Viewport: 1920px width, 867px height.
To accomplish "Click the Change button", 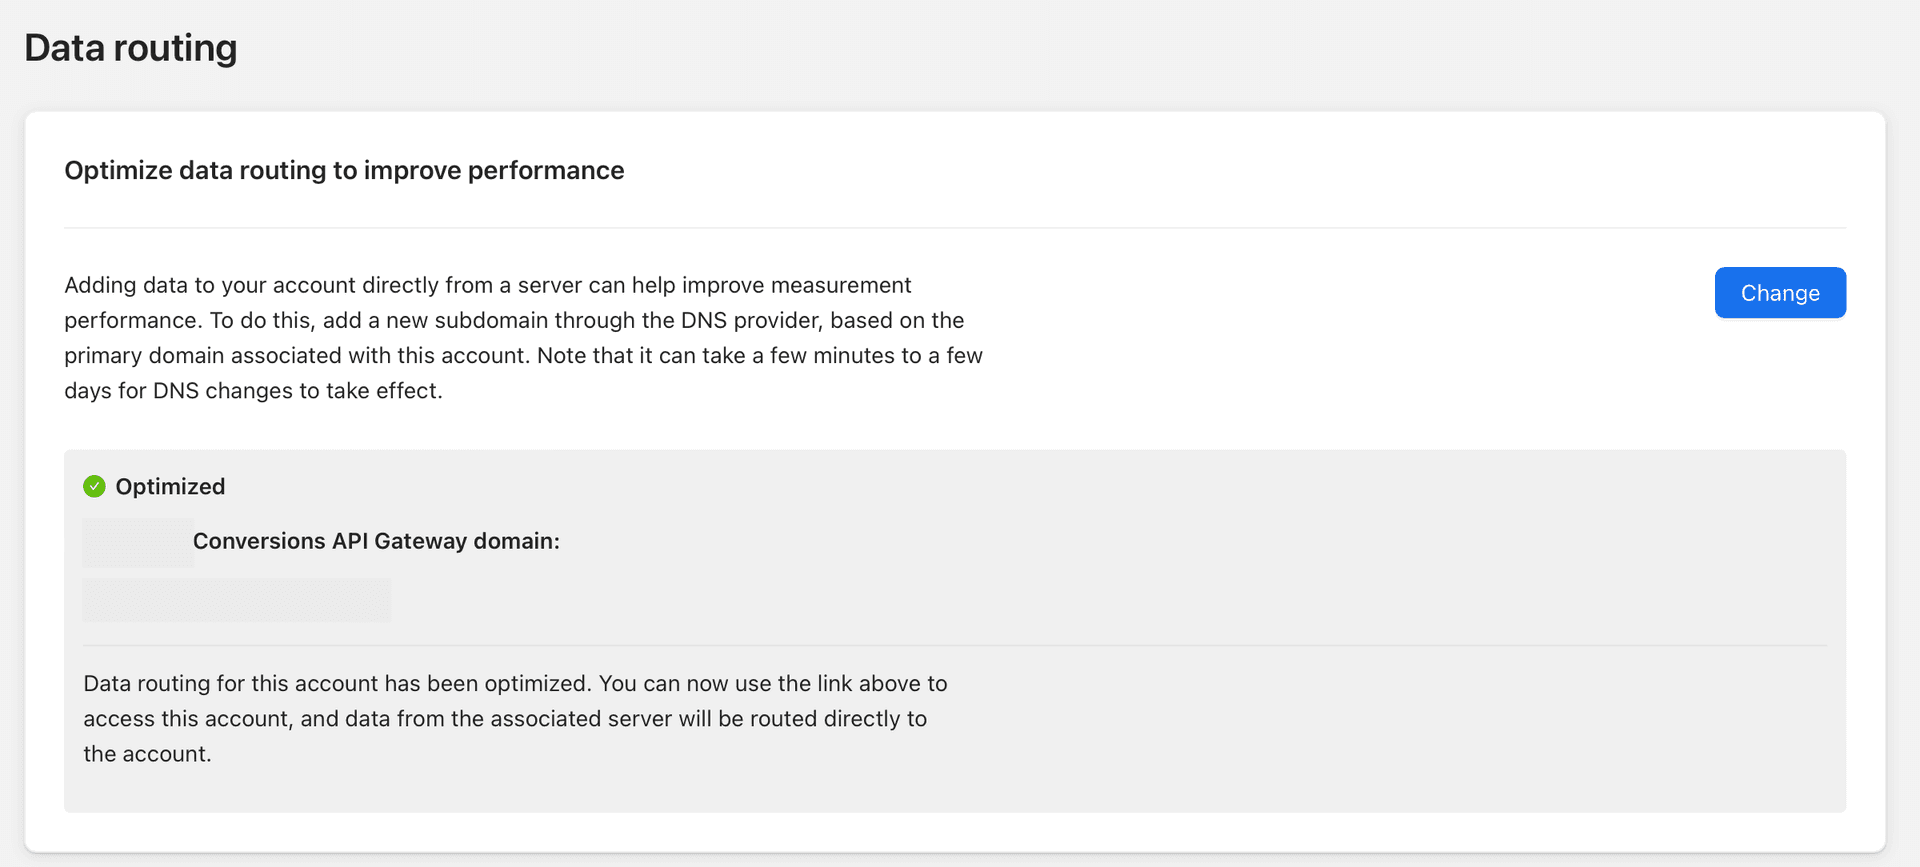I will [1779, 292].
